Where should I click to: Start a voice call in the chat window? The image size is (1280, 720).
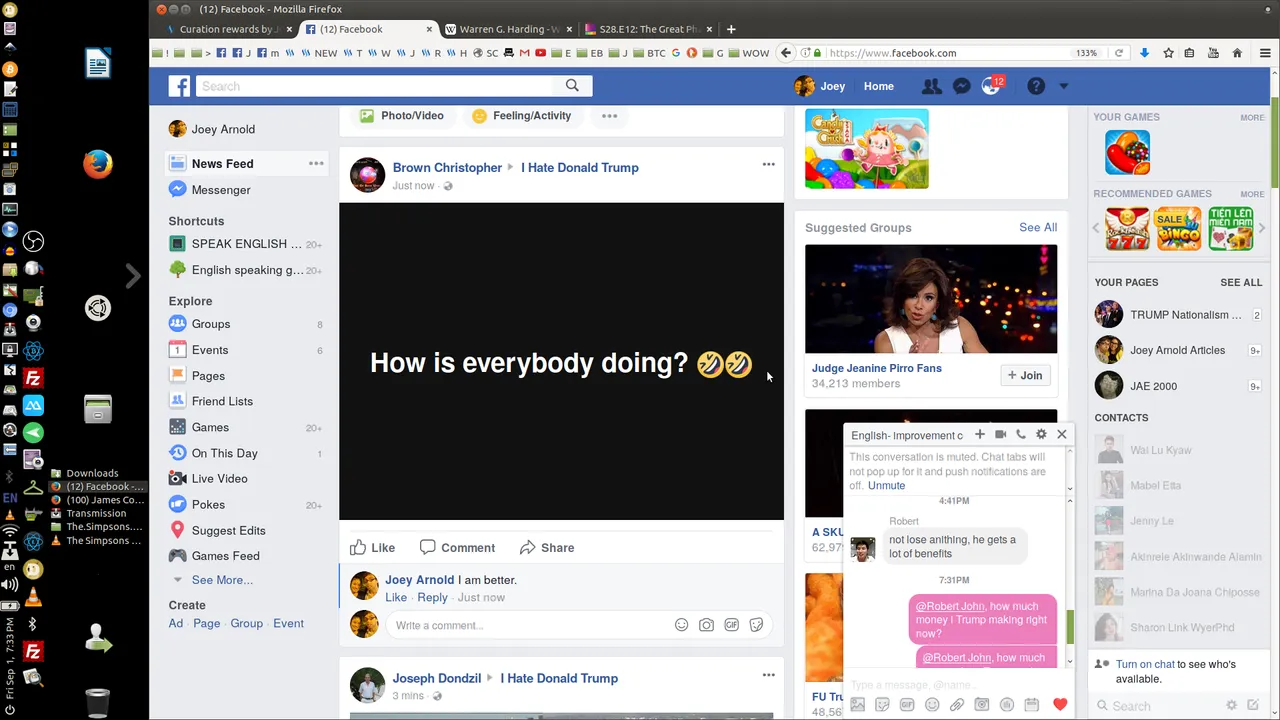pyautogui.click(x=1020, y=434)
